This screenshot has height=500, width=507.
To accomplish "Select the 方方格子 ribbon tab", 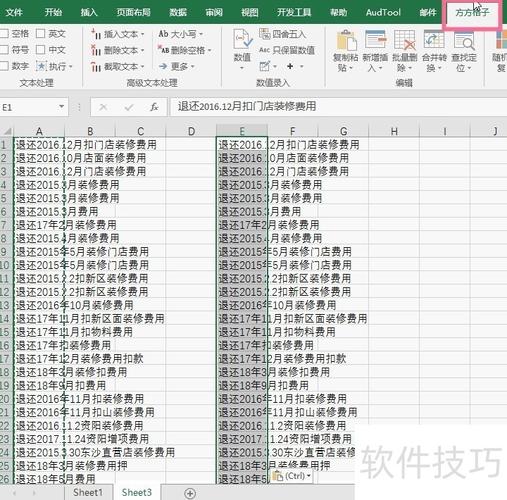I will coord(472,13).
